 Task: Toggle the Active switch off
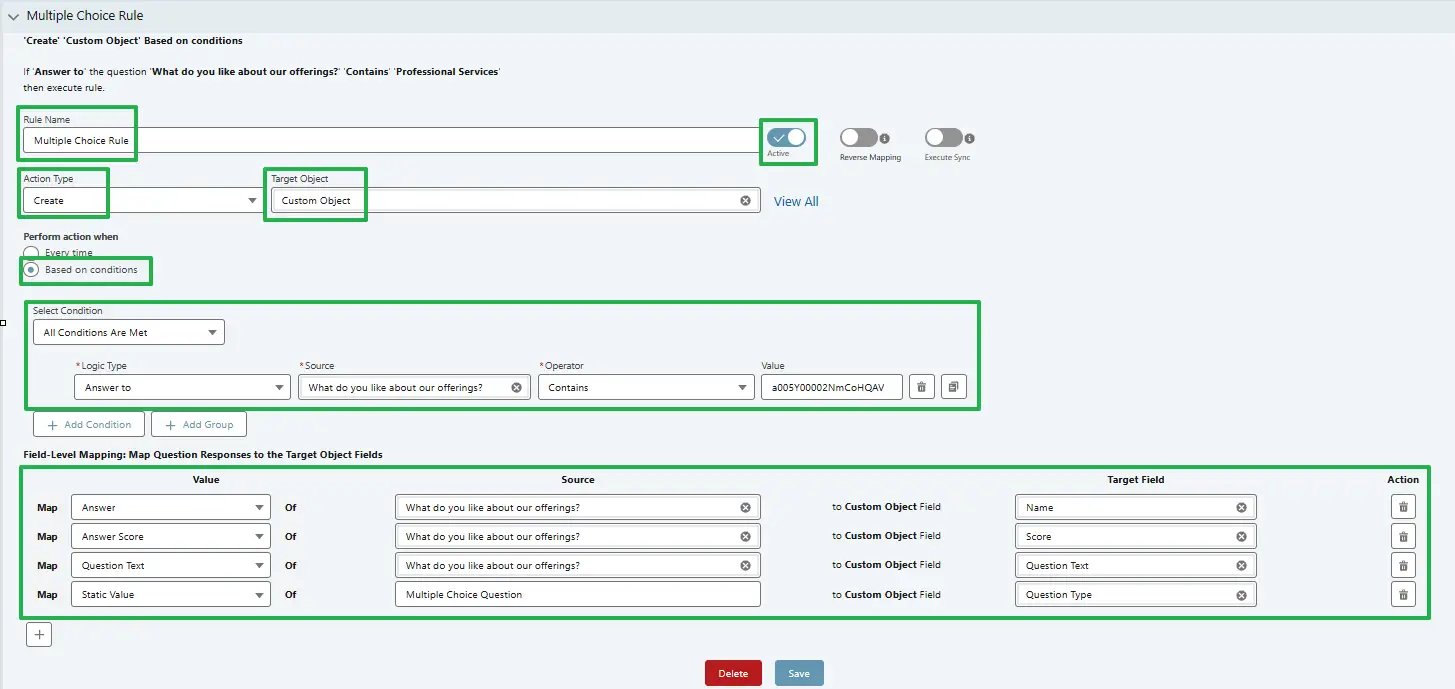click(x=786, y=137)
